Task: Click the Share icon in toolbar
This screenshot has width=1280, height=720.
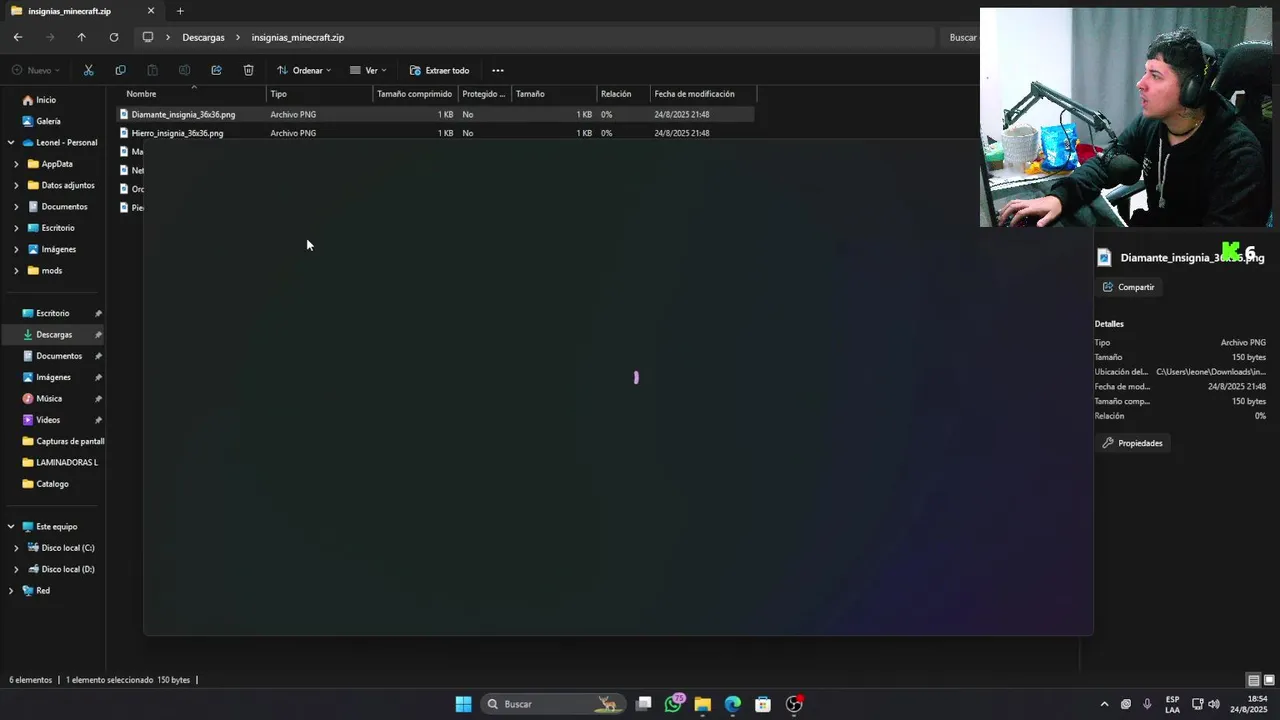Action: pos(216,70)
